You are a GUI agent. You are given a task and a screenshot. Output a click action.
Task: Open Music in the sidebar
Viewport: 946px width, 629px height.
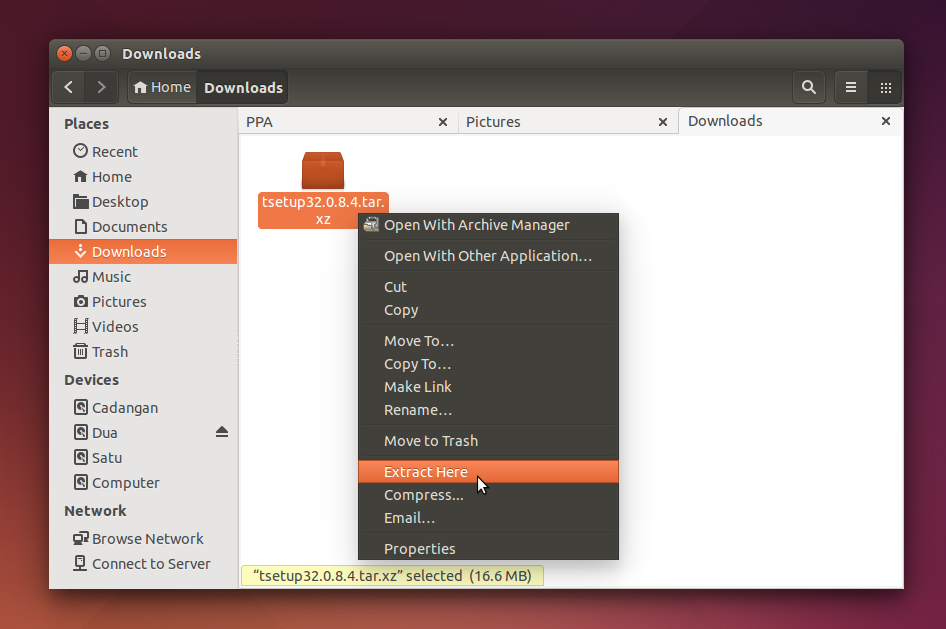click(x=143, y=277)
